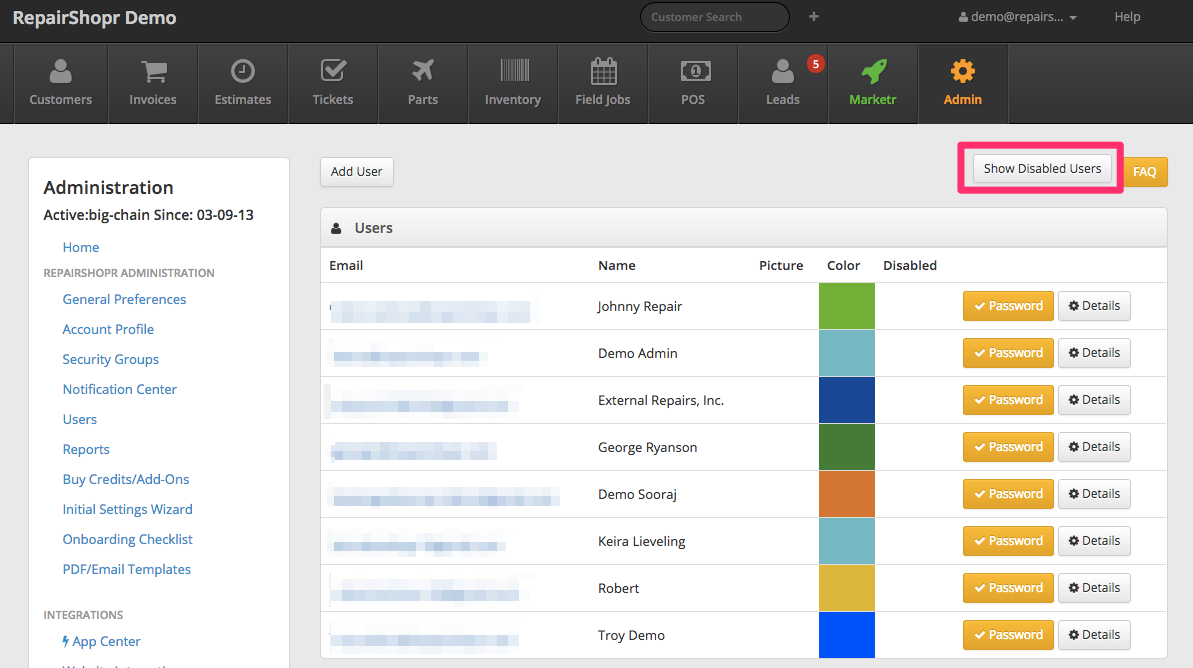This screenshot has height=668, width=1193.
Task: Open Help in top bar
Action: 1127,17
